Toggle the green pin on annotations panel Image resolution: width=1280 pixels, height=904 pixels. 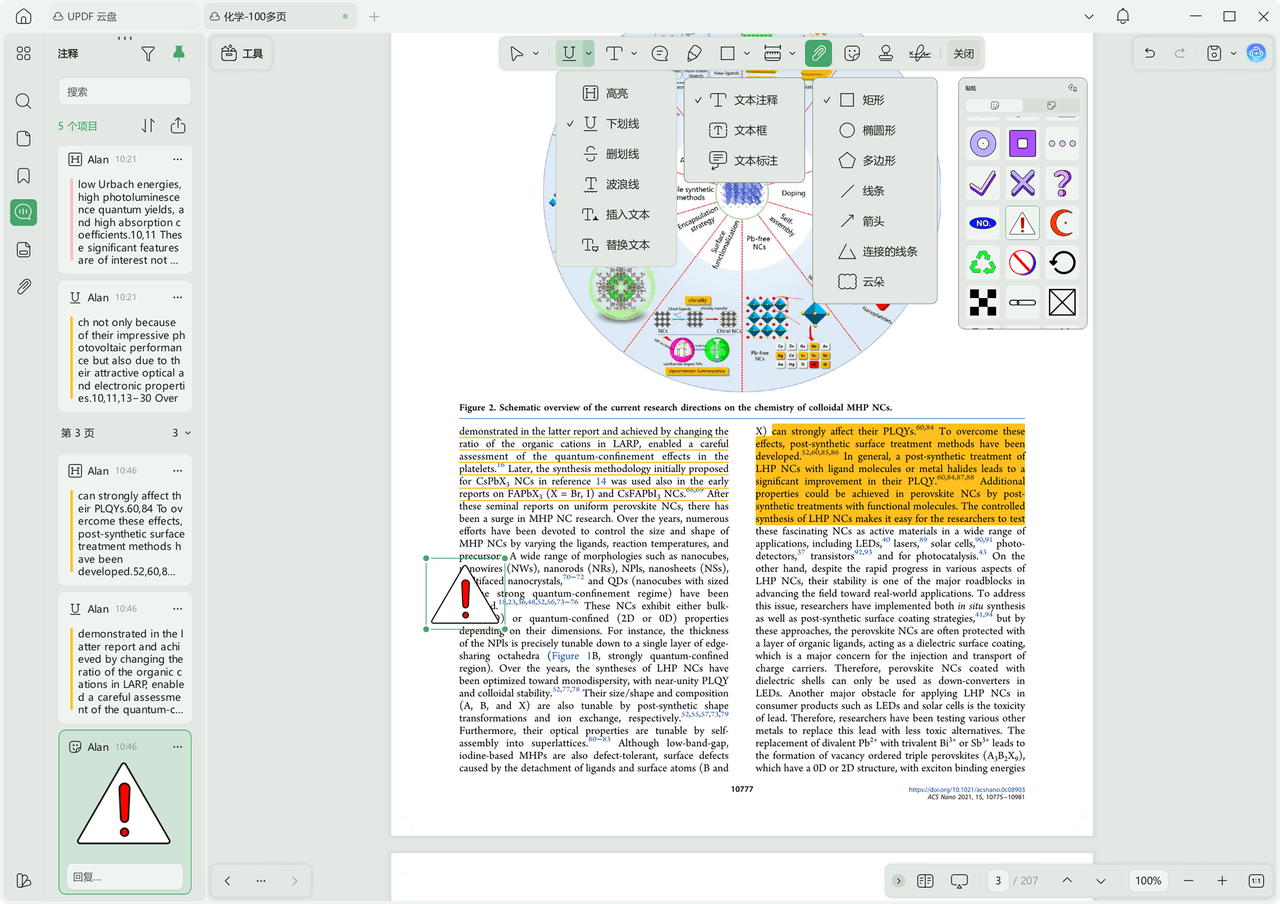point(179,54)
